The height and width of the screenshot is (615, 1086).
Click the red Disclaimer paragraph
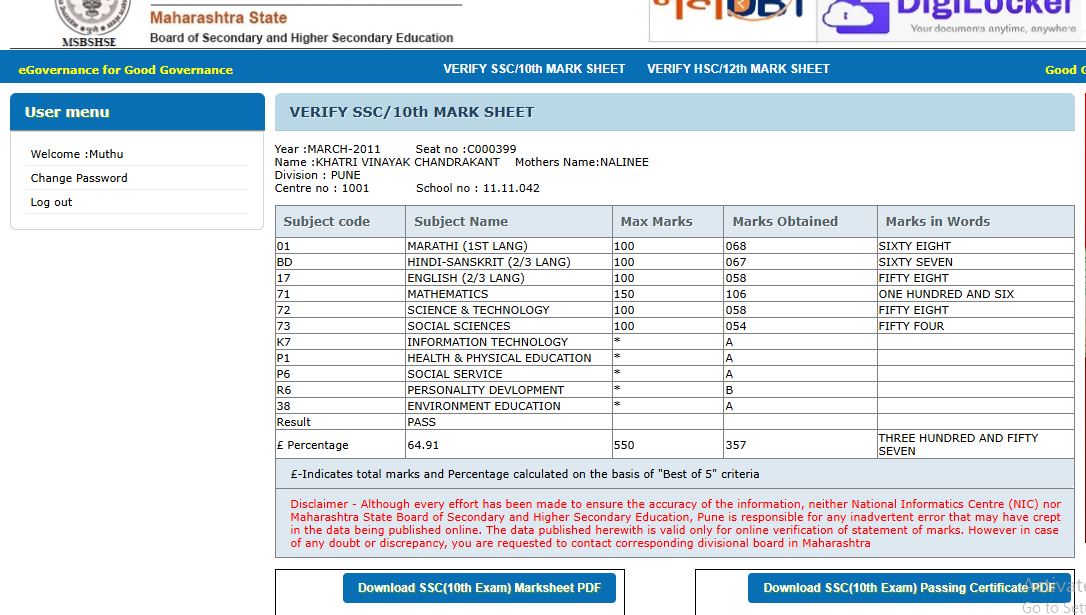(x=674, y=523)
